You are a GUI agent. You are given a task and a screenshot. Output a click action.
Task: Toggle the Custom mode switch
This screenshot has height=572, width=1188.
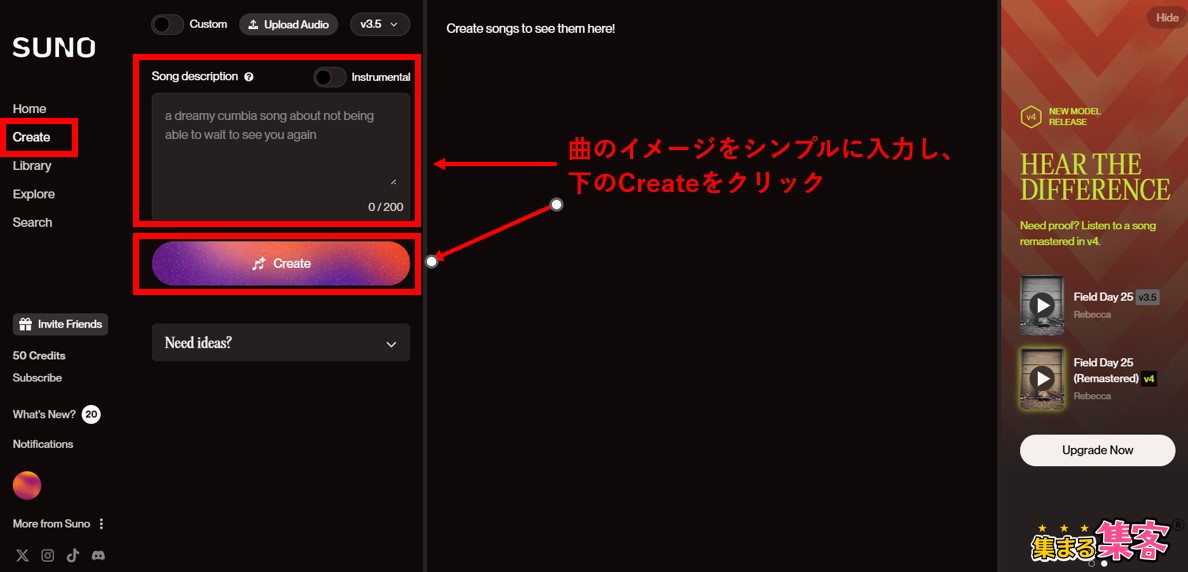(167, 24)
